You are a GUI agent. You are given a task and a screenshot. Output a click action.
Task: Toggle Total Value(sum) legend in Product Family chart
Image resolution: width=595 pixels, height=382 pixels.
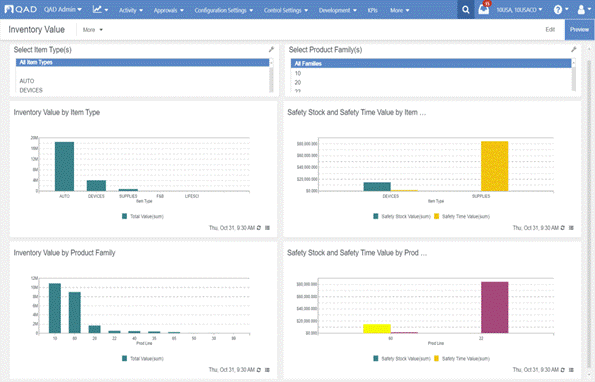click(143, 358)
